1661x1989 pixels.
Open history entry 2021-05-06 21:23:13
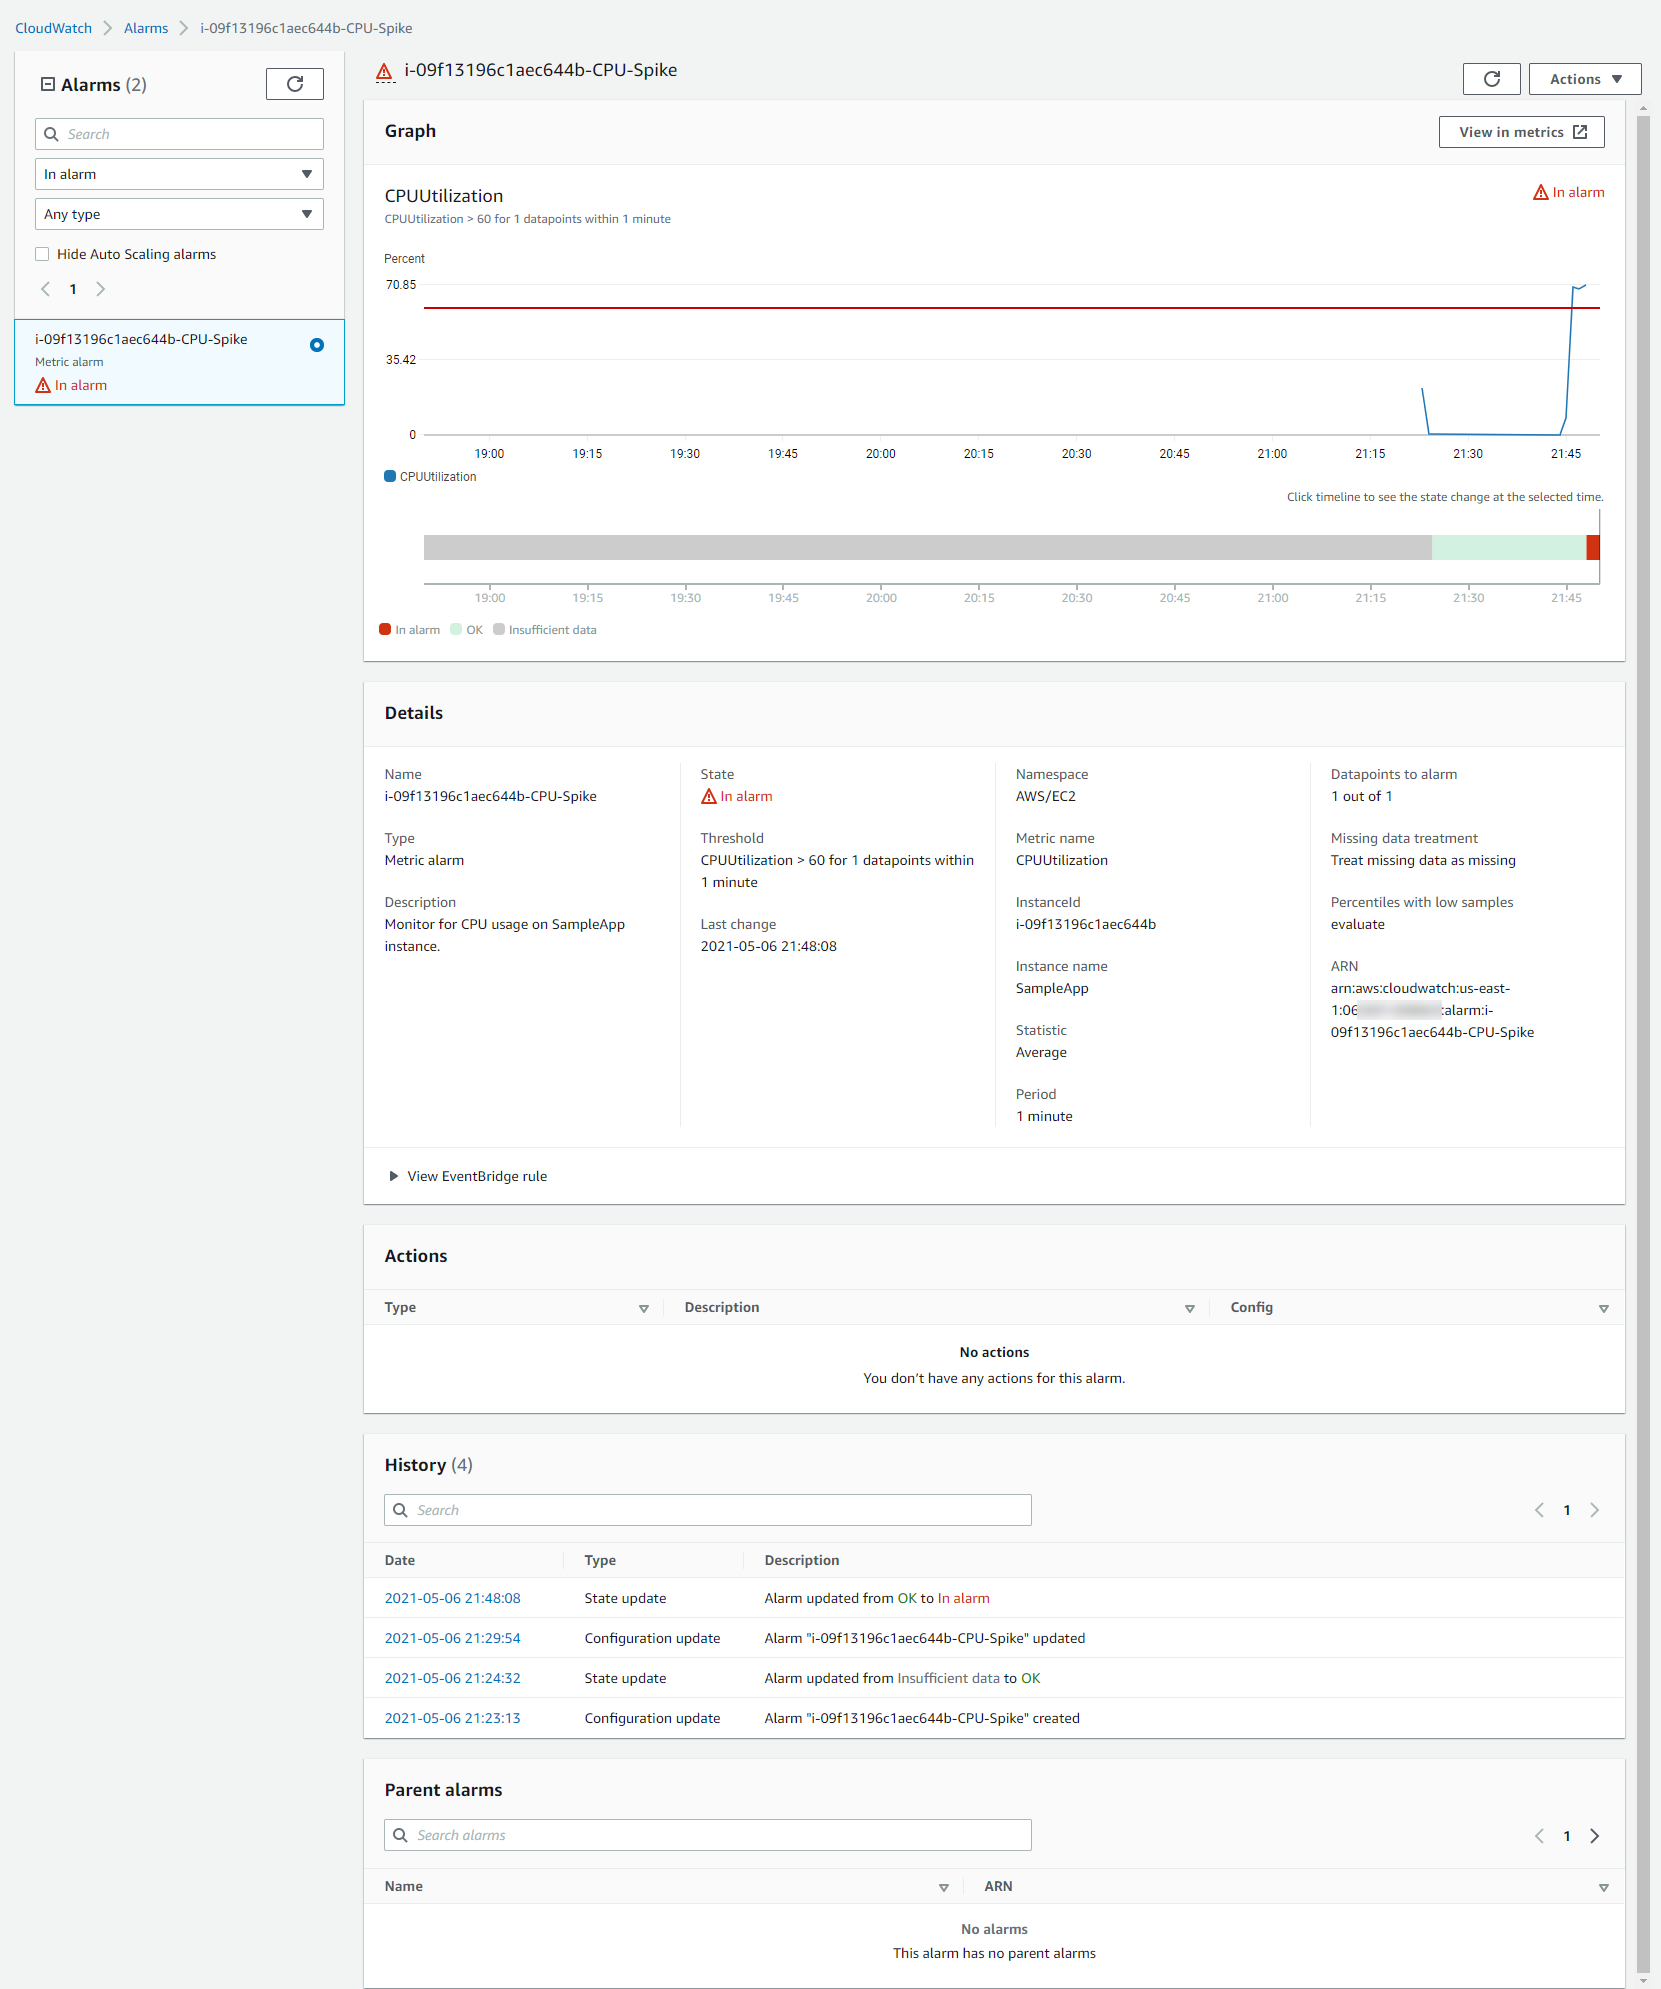(453, 1718)
